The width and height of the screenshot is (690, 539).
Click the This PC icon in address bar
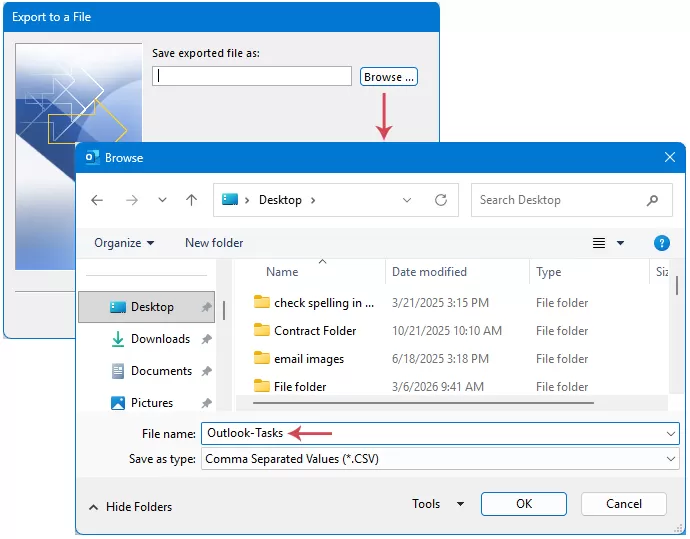[230, 200]
